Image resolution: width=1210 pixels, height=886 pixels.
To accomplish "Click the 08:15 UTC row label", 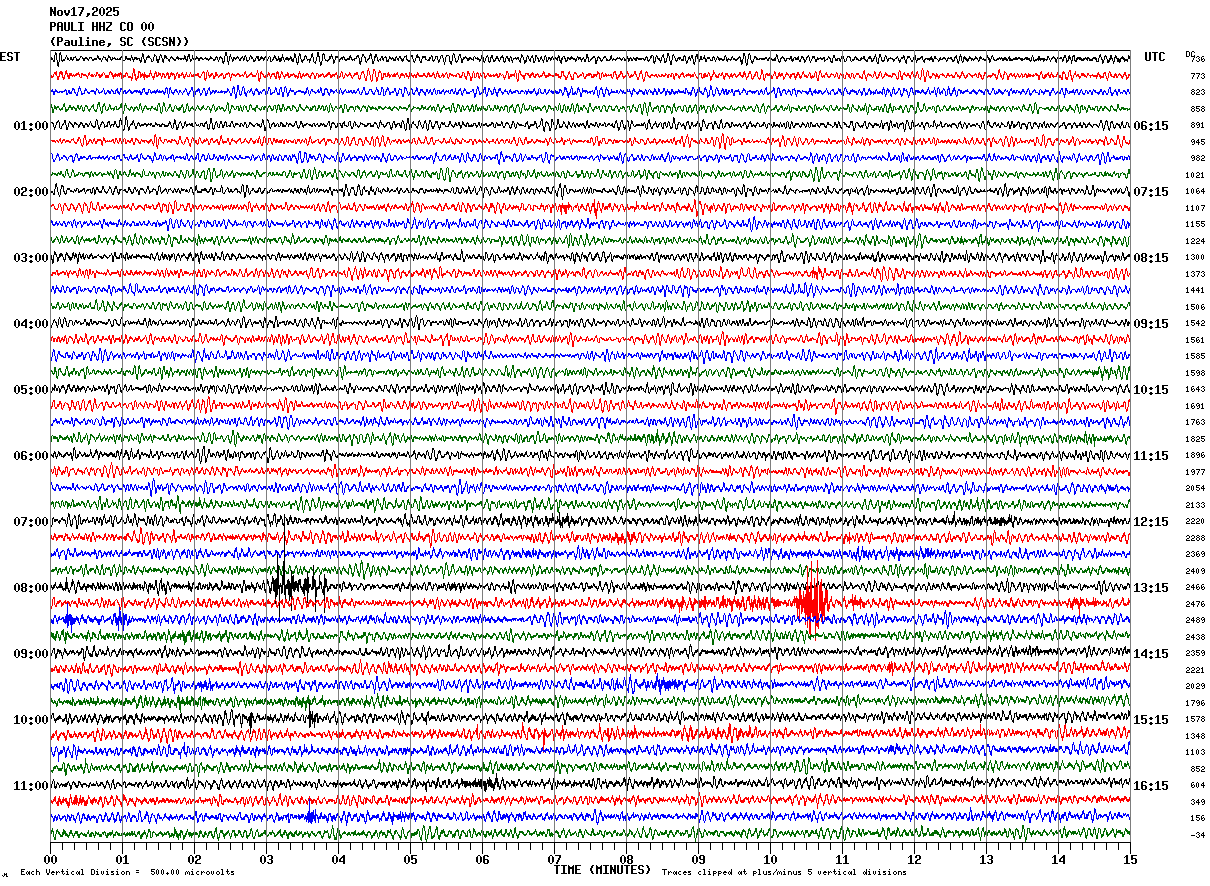I will coord(1151,258).
